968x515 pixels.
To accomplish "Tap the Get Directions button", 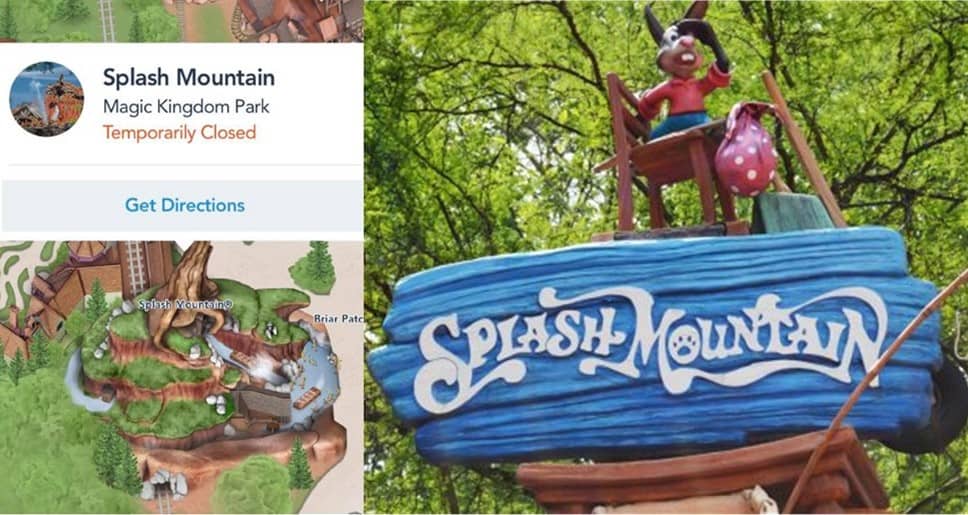I will 185,205.
